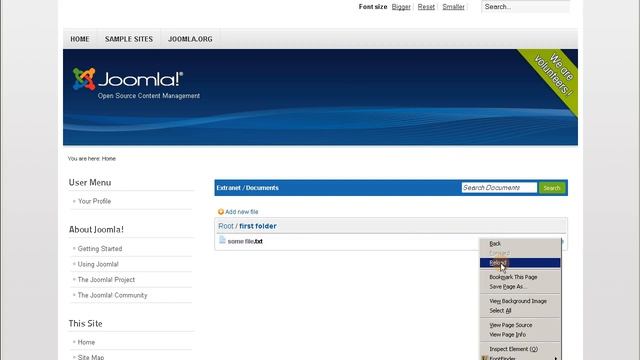Open the Getting Started link
The height and width of the screenshot is (360, 640).
pos(100,249)
